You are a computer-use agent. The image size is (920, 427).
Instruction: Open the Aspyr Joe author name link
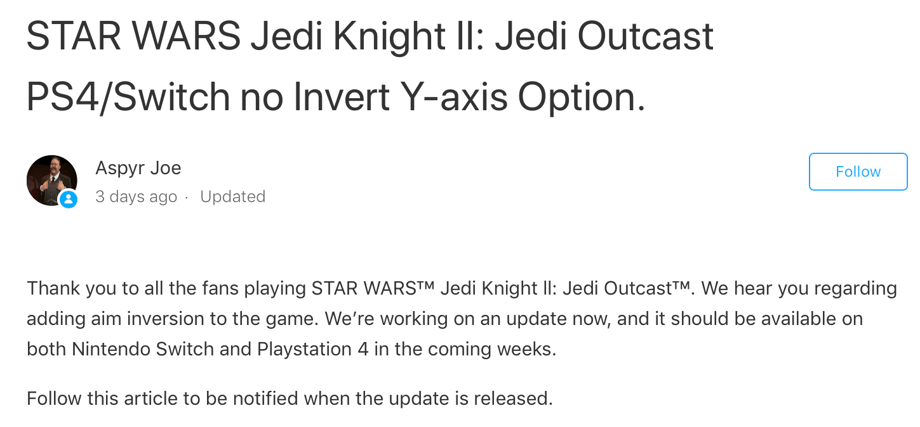click(x=138, y=168)
